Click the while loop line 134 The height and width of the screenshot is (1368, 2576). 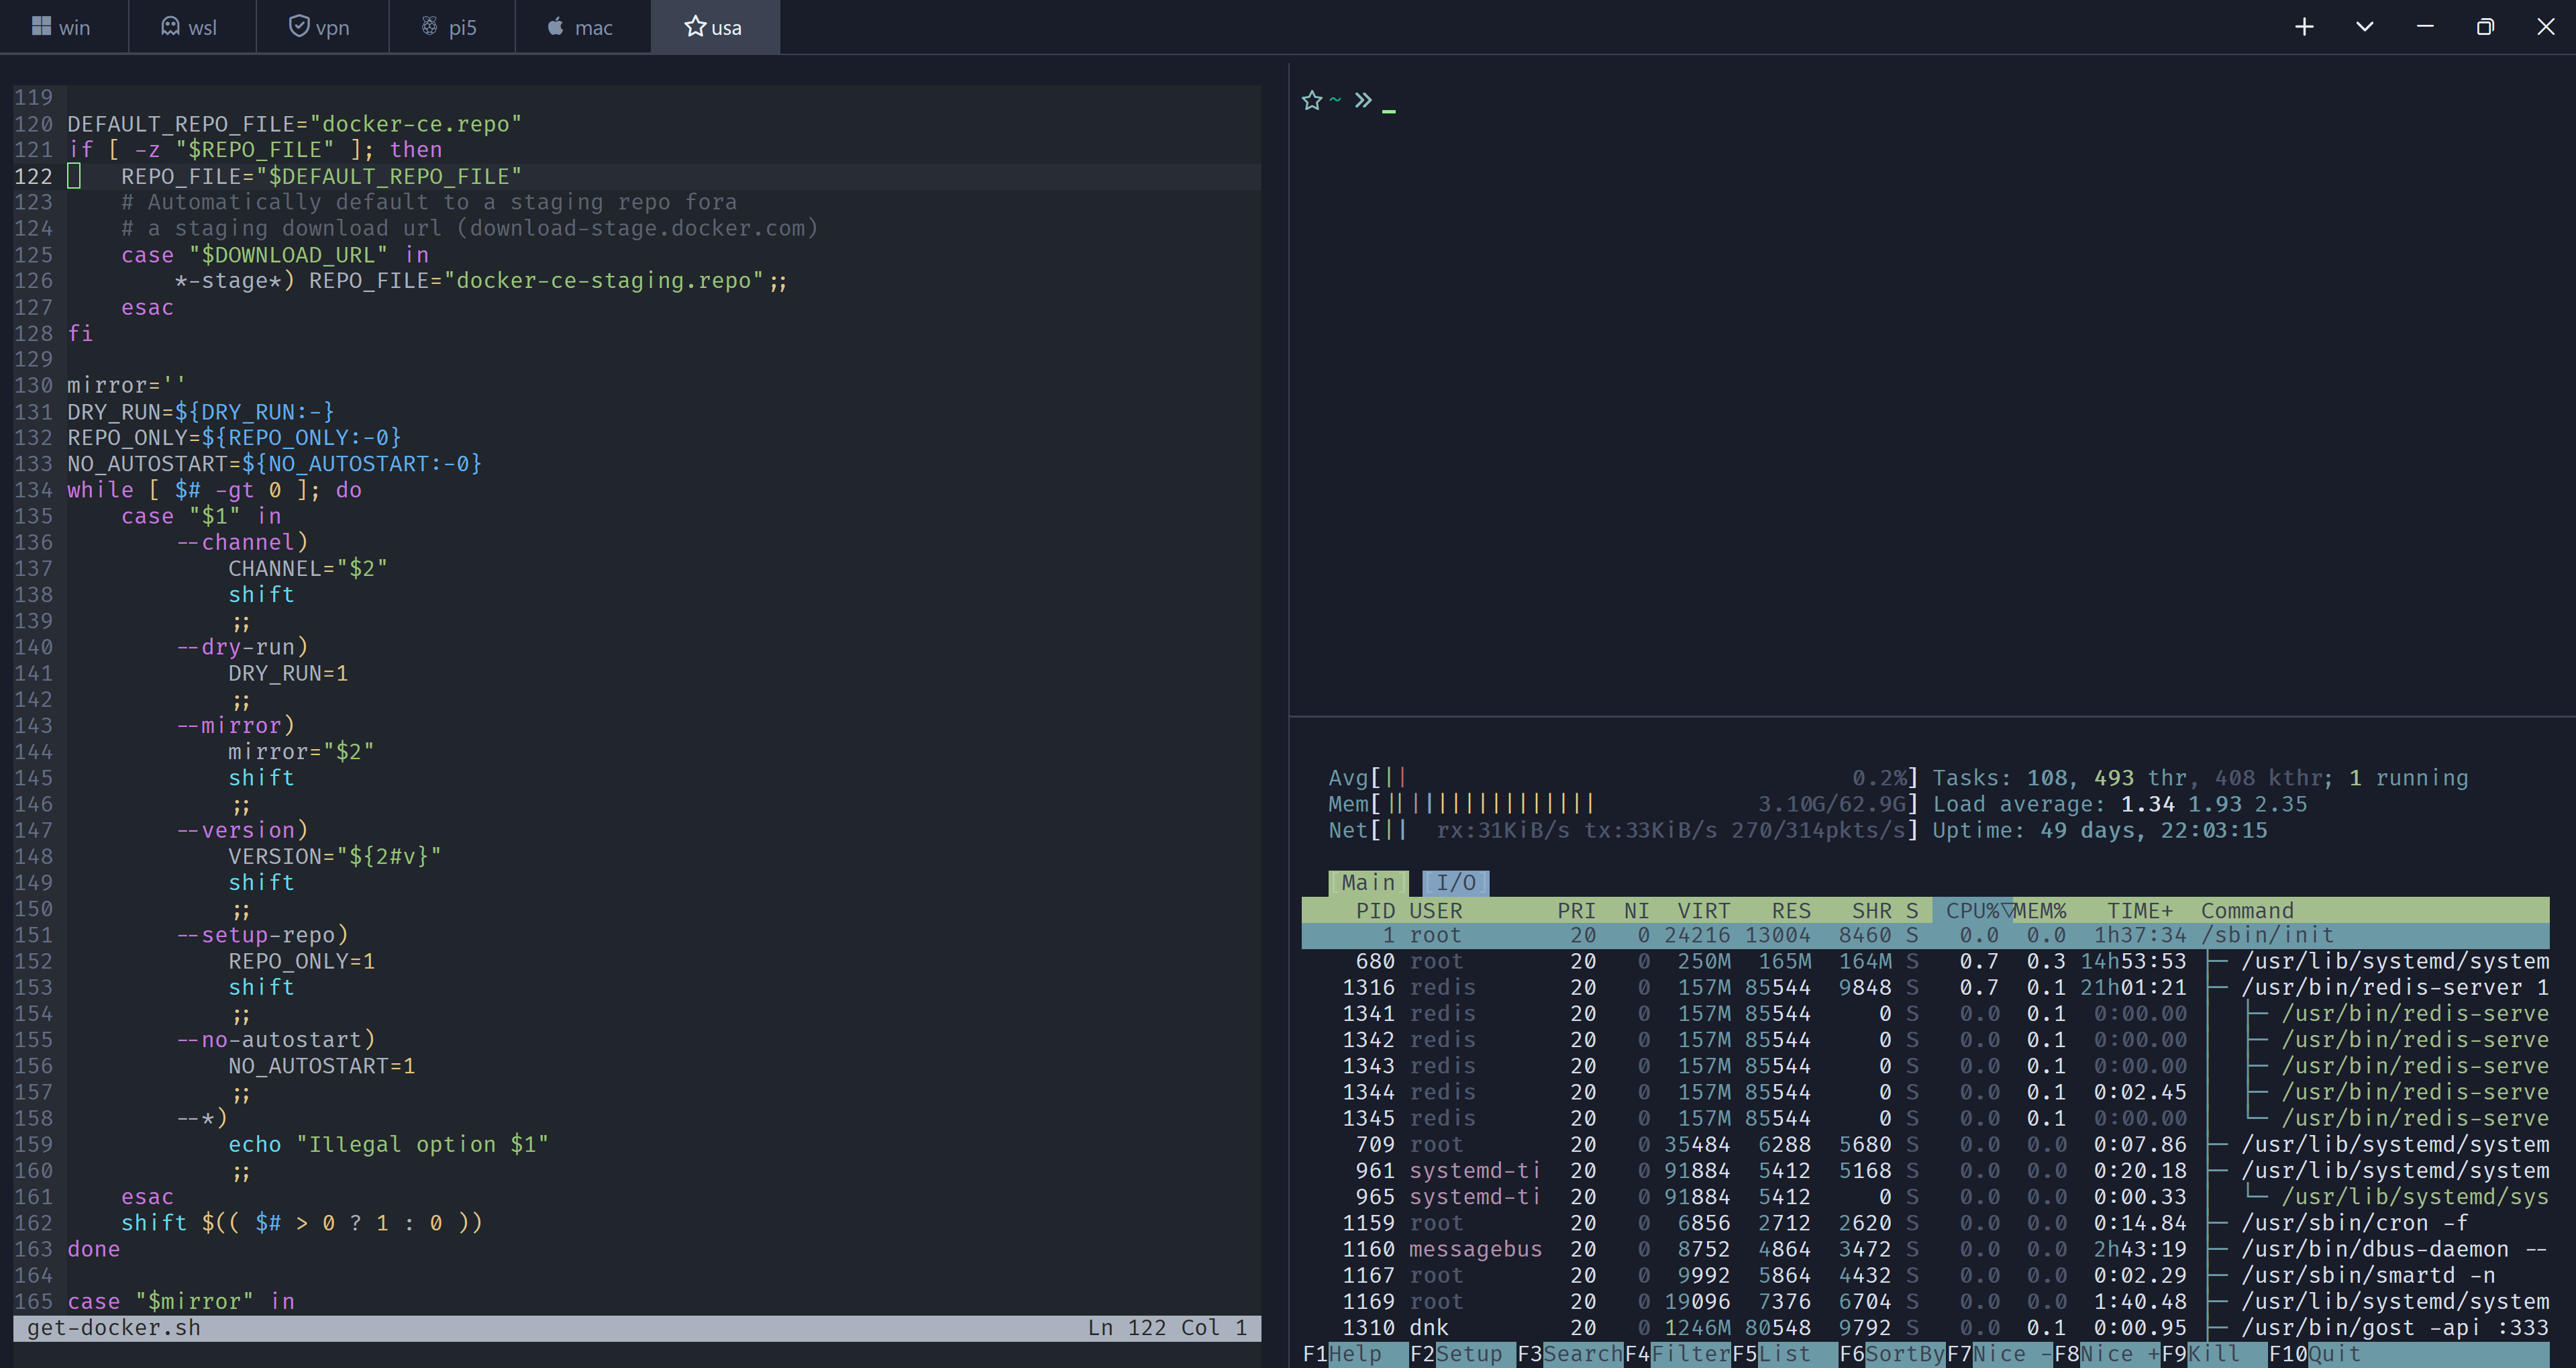214,490
